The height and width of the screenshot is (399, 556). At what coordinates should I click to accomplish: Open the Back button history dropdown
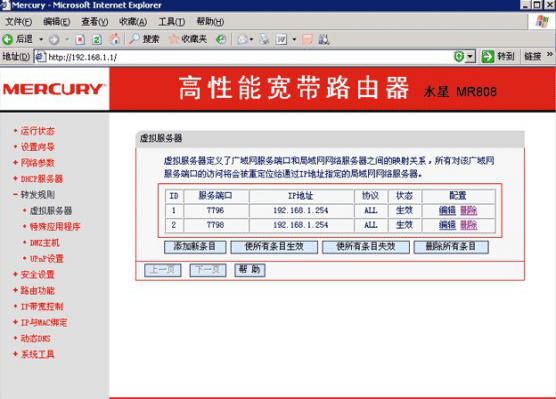[41, 39]
